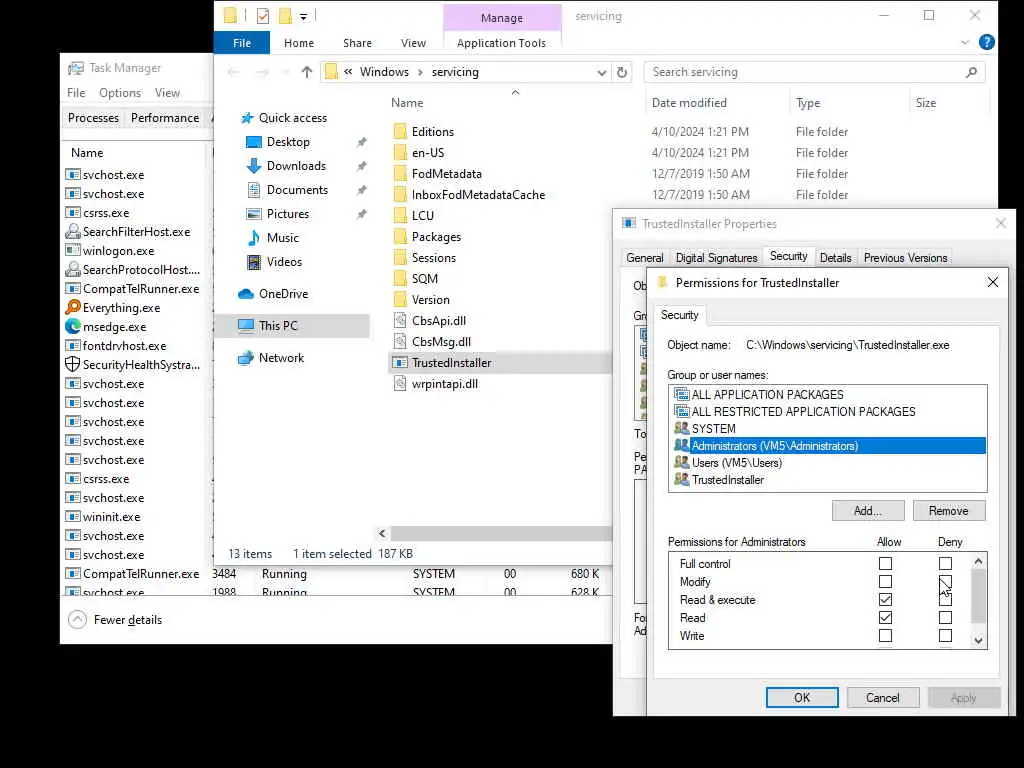Click Cancel in the Permissions dialog
1024x768 pixels.
pyautogui.click(x=883, y=697)
